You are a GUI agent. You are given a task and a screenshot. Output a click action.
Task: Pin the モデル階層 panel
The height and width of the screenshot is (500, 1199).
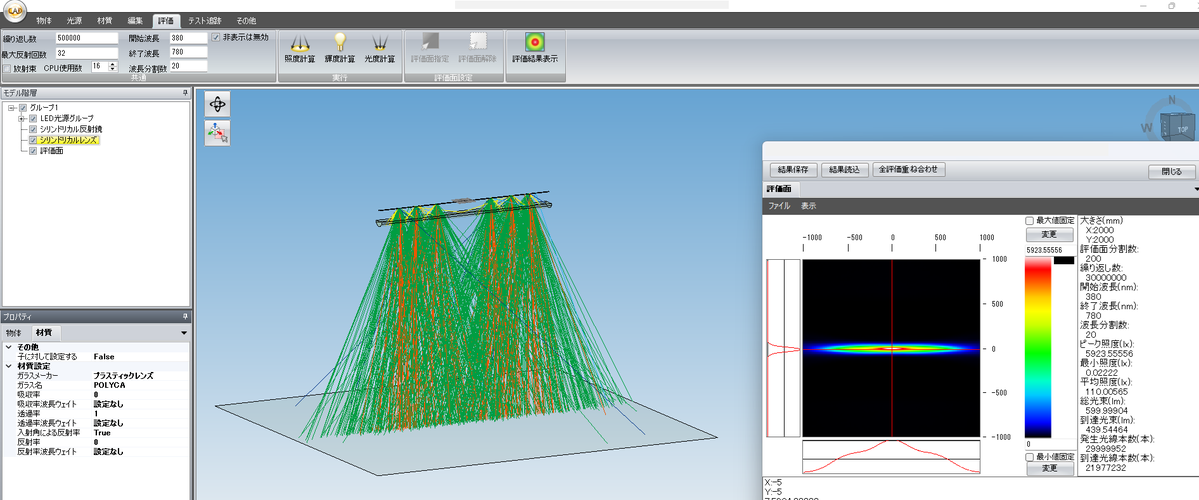point(184,92)
